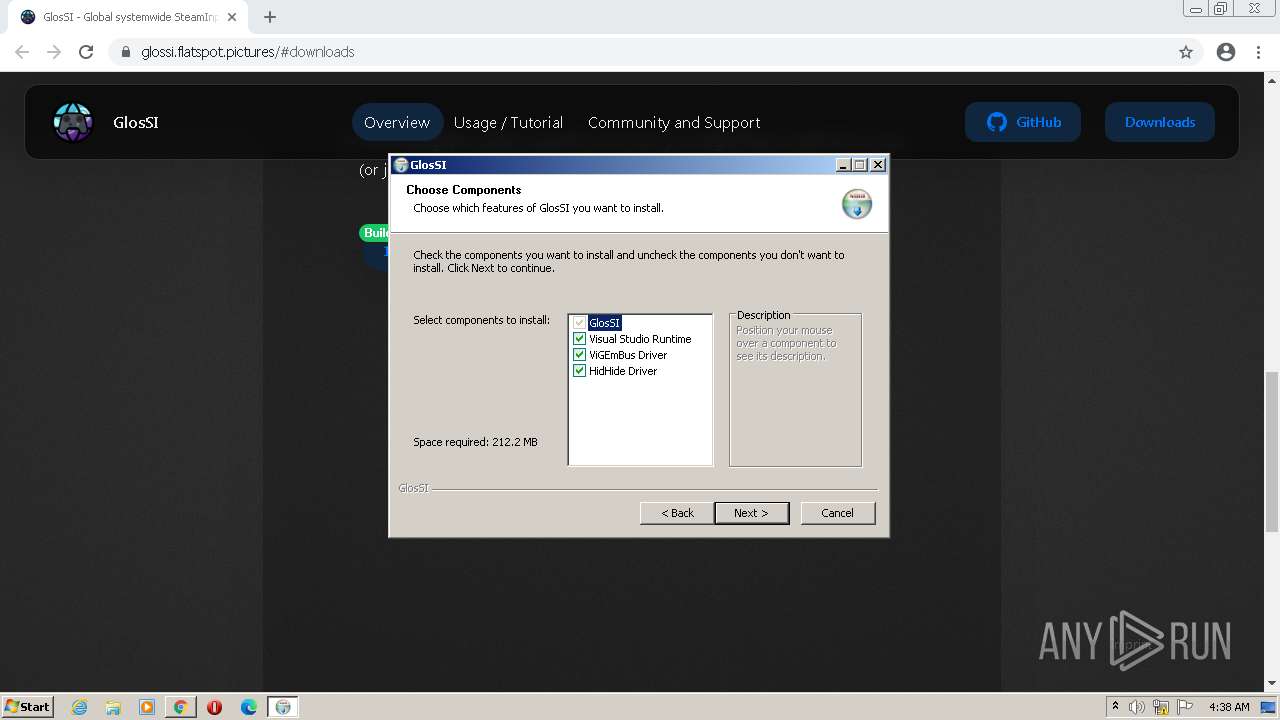Open the GitHub link in page header

(1023, 122)
